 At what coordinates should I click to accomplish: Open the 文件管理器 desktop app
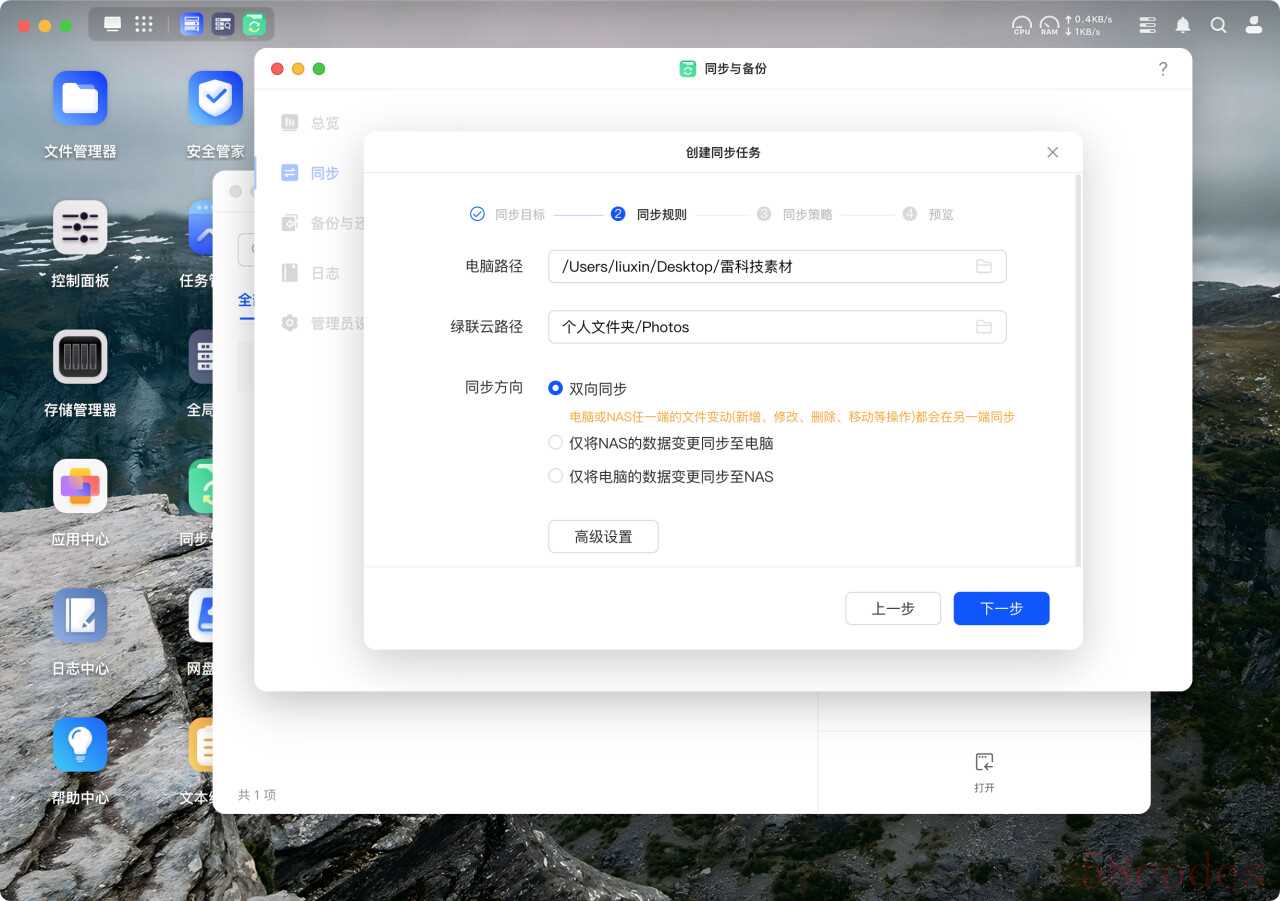click(80, 99)
